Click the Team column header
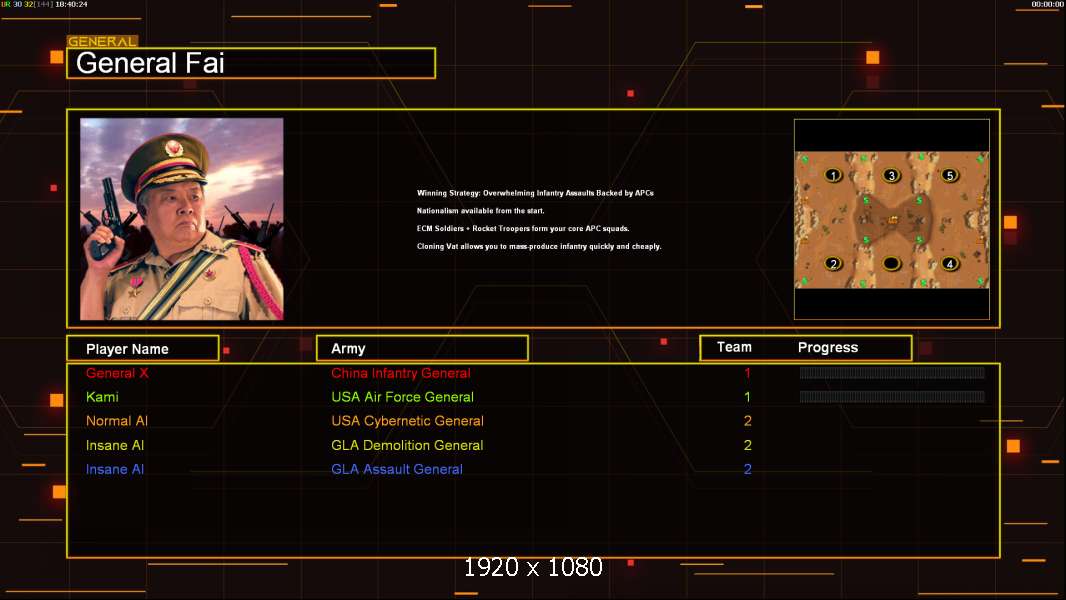Image resolution: width=1066 pixels, height=600 pixels. pos(734,347)
